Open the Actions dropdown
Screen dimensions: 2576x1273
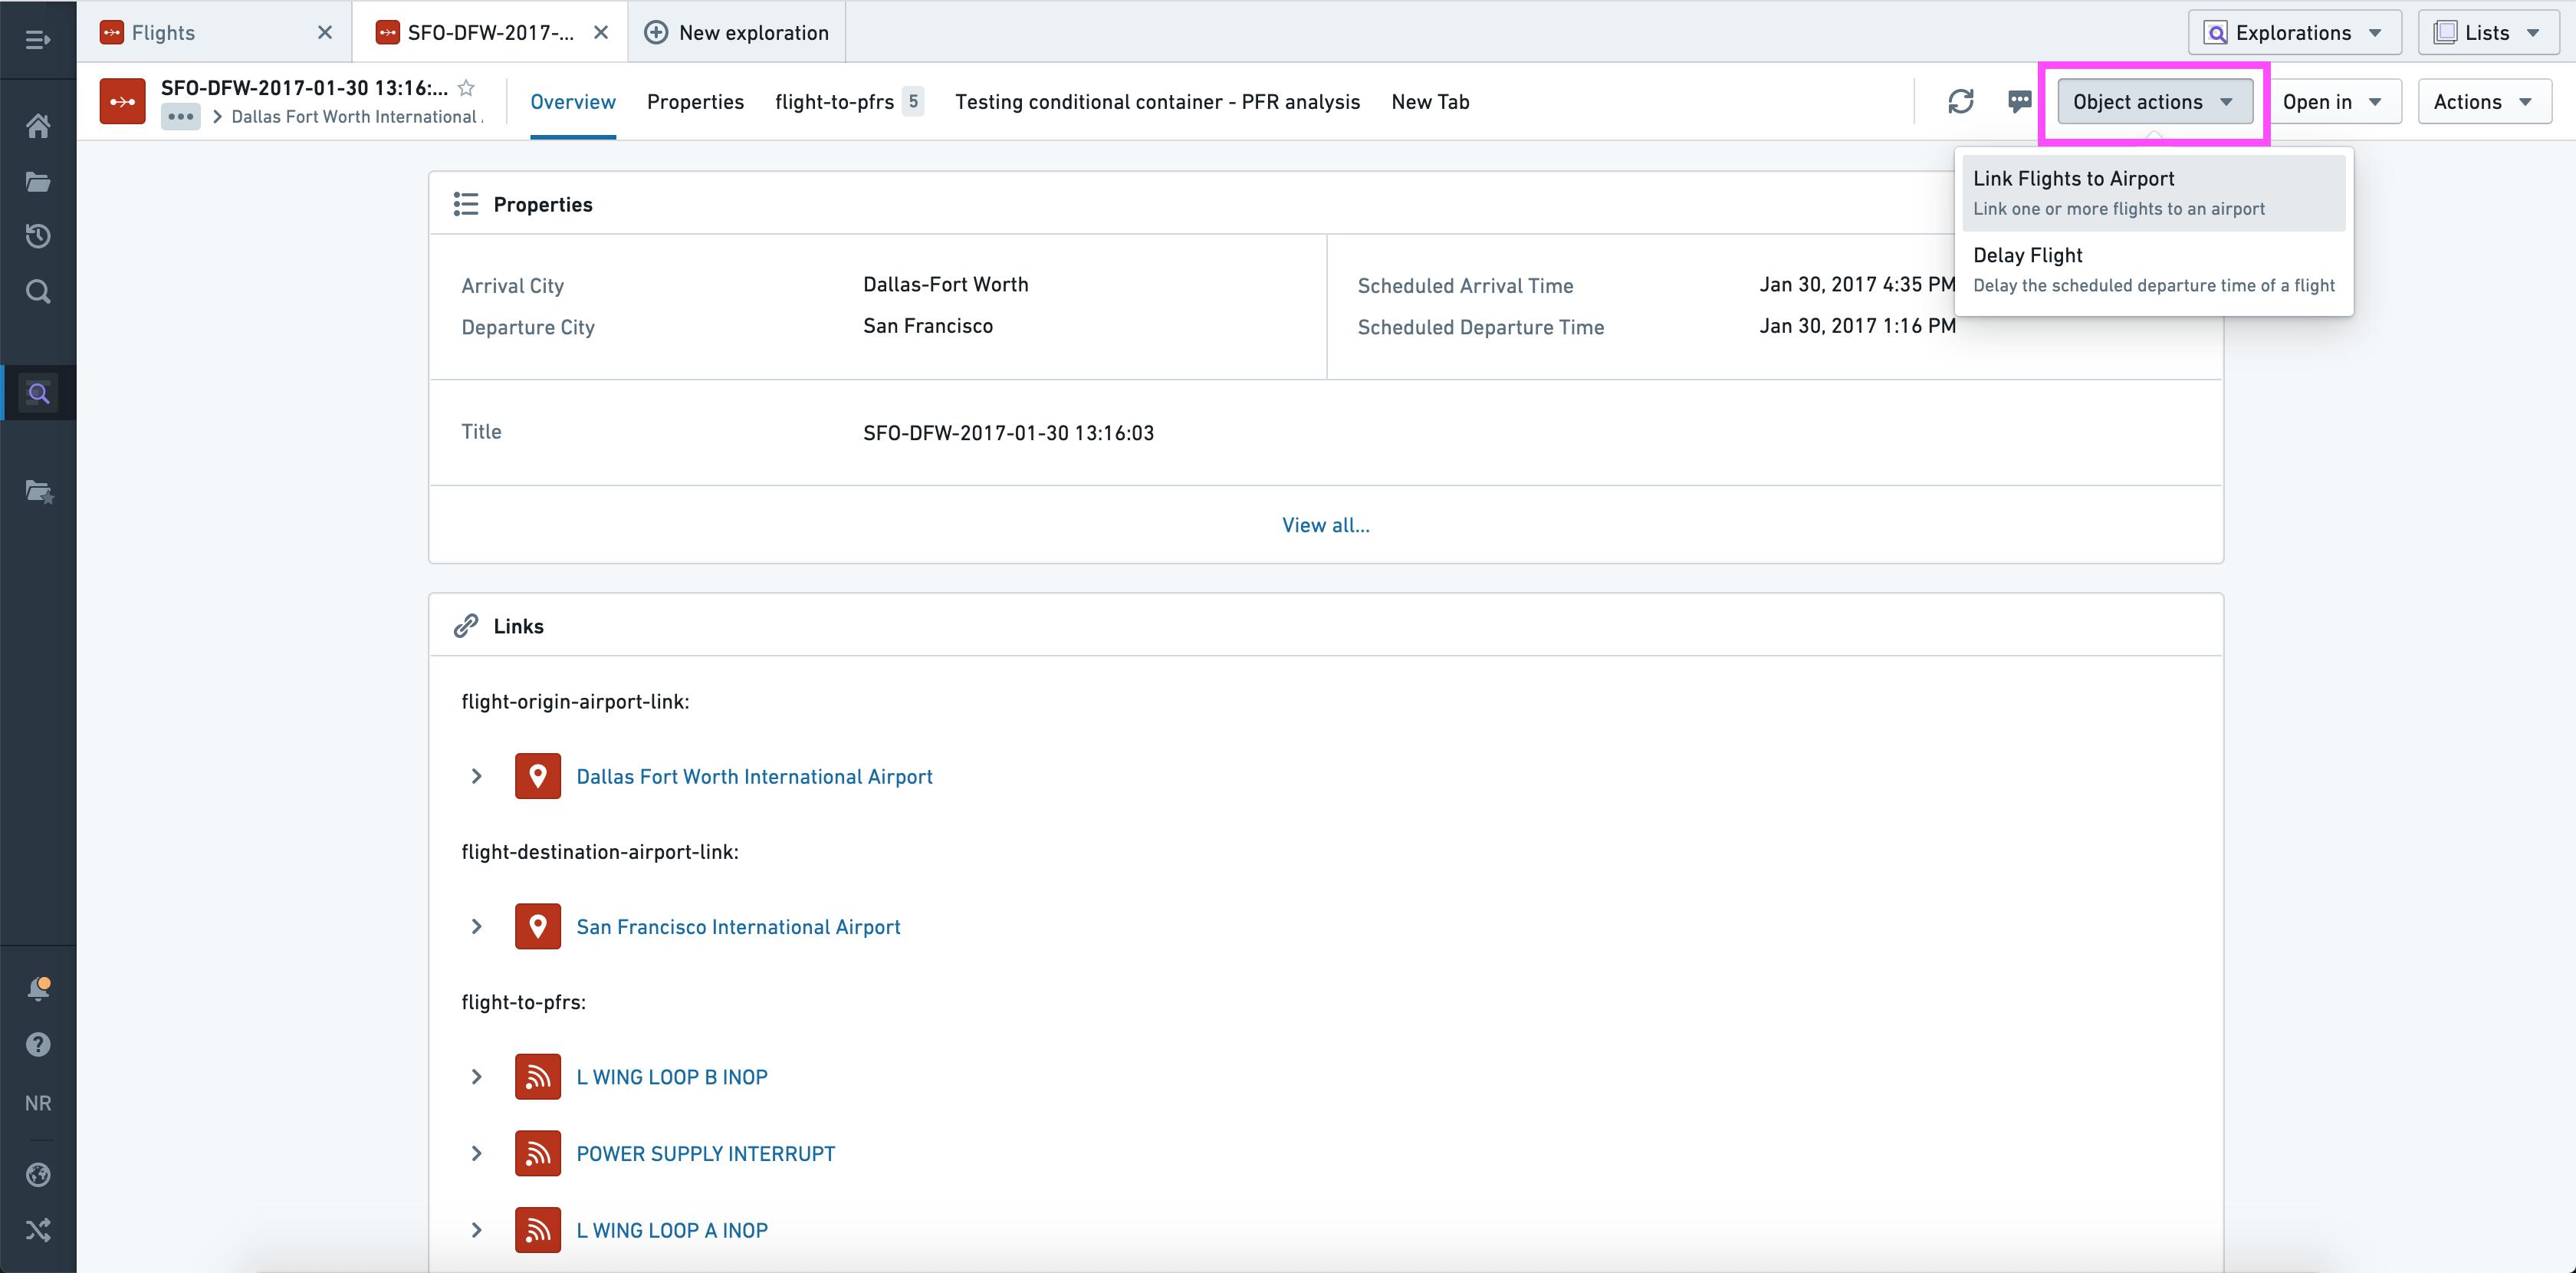tap(2484, 102)
